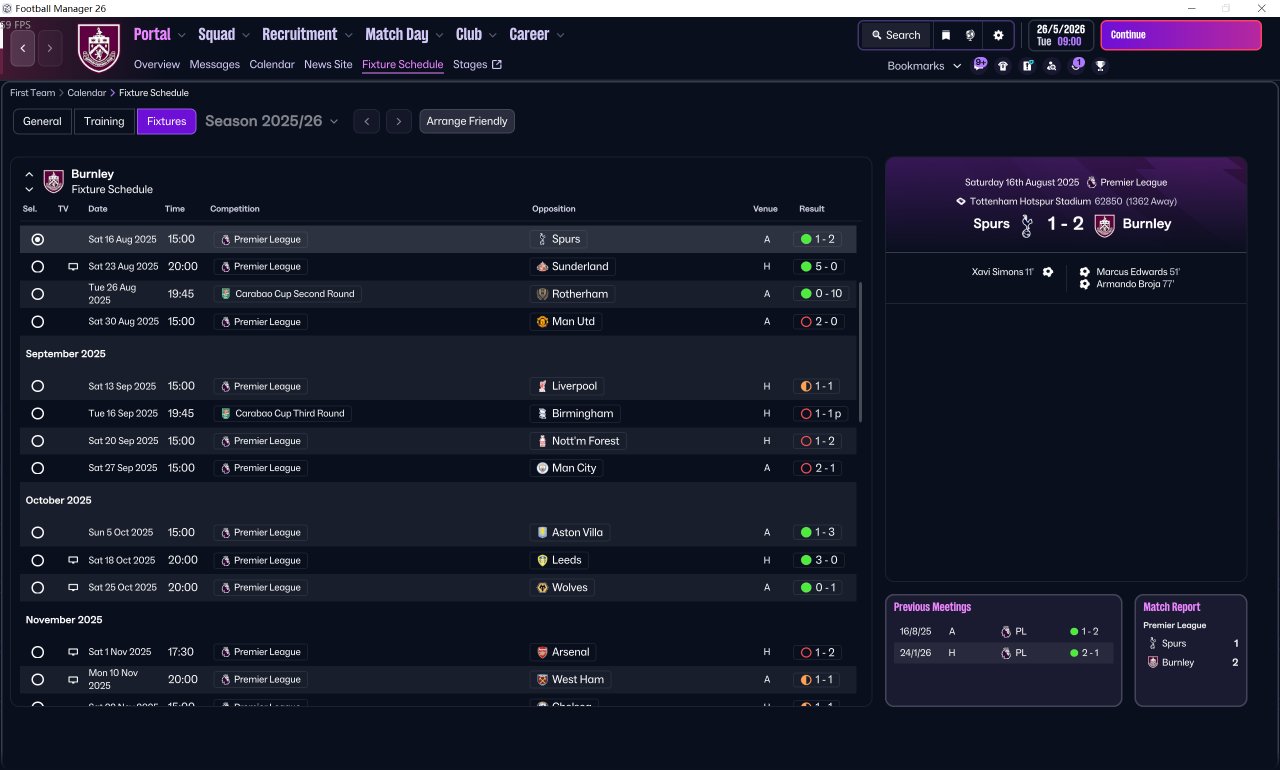The image size is (1280, 770).
Task: Open the Calendar sub-menu item
Action: [272, 64]
